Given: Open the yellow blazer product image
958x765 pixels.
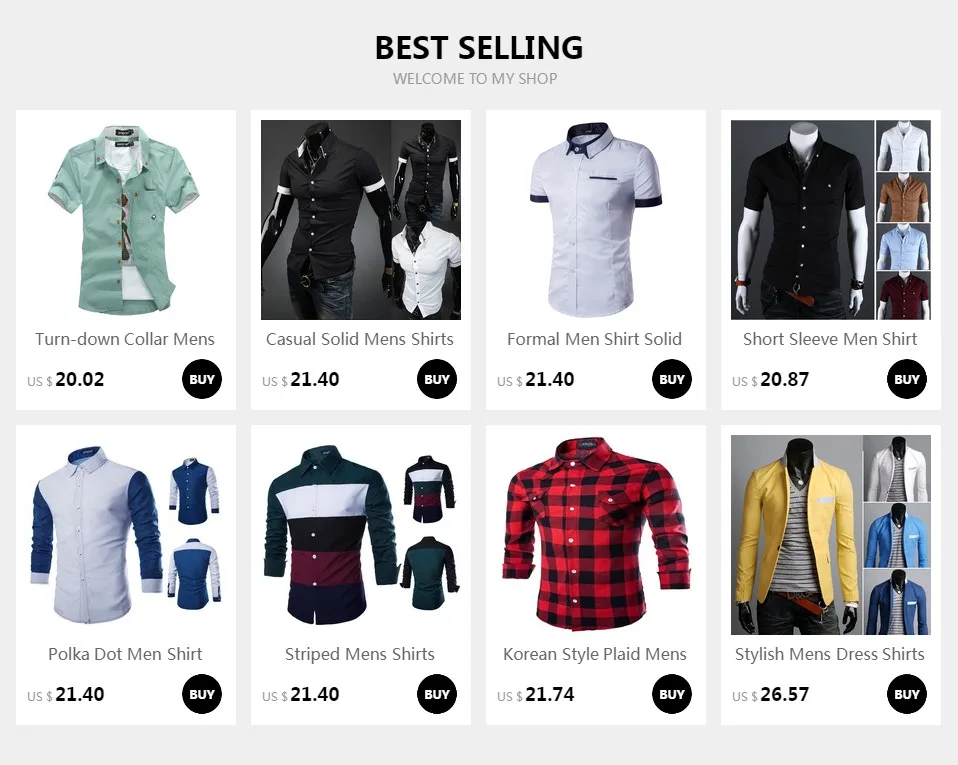Looking at the screenshot, I should coord(831,535).
